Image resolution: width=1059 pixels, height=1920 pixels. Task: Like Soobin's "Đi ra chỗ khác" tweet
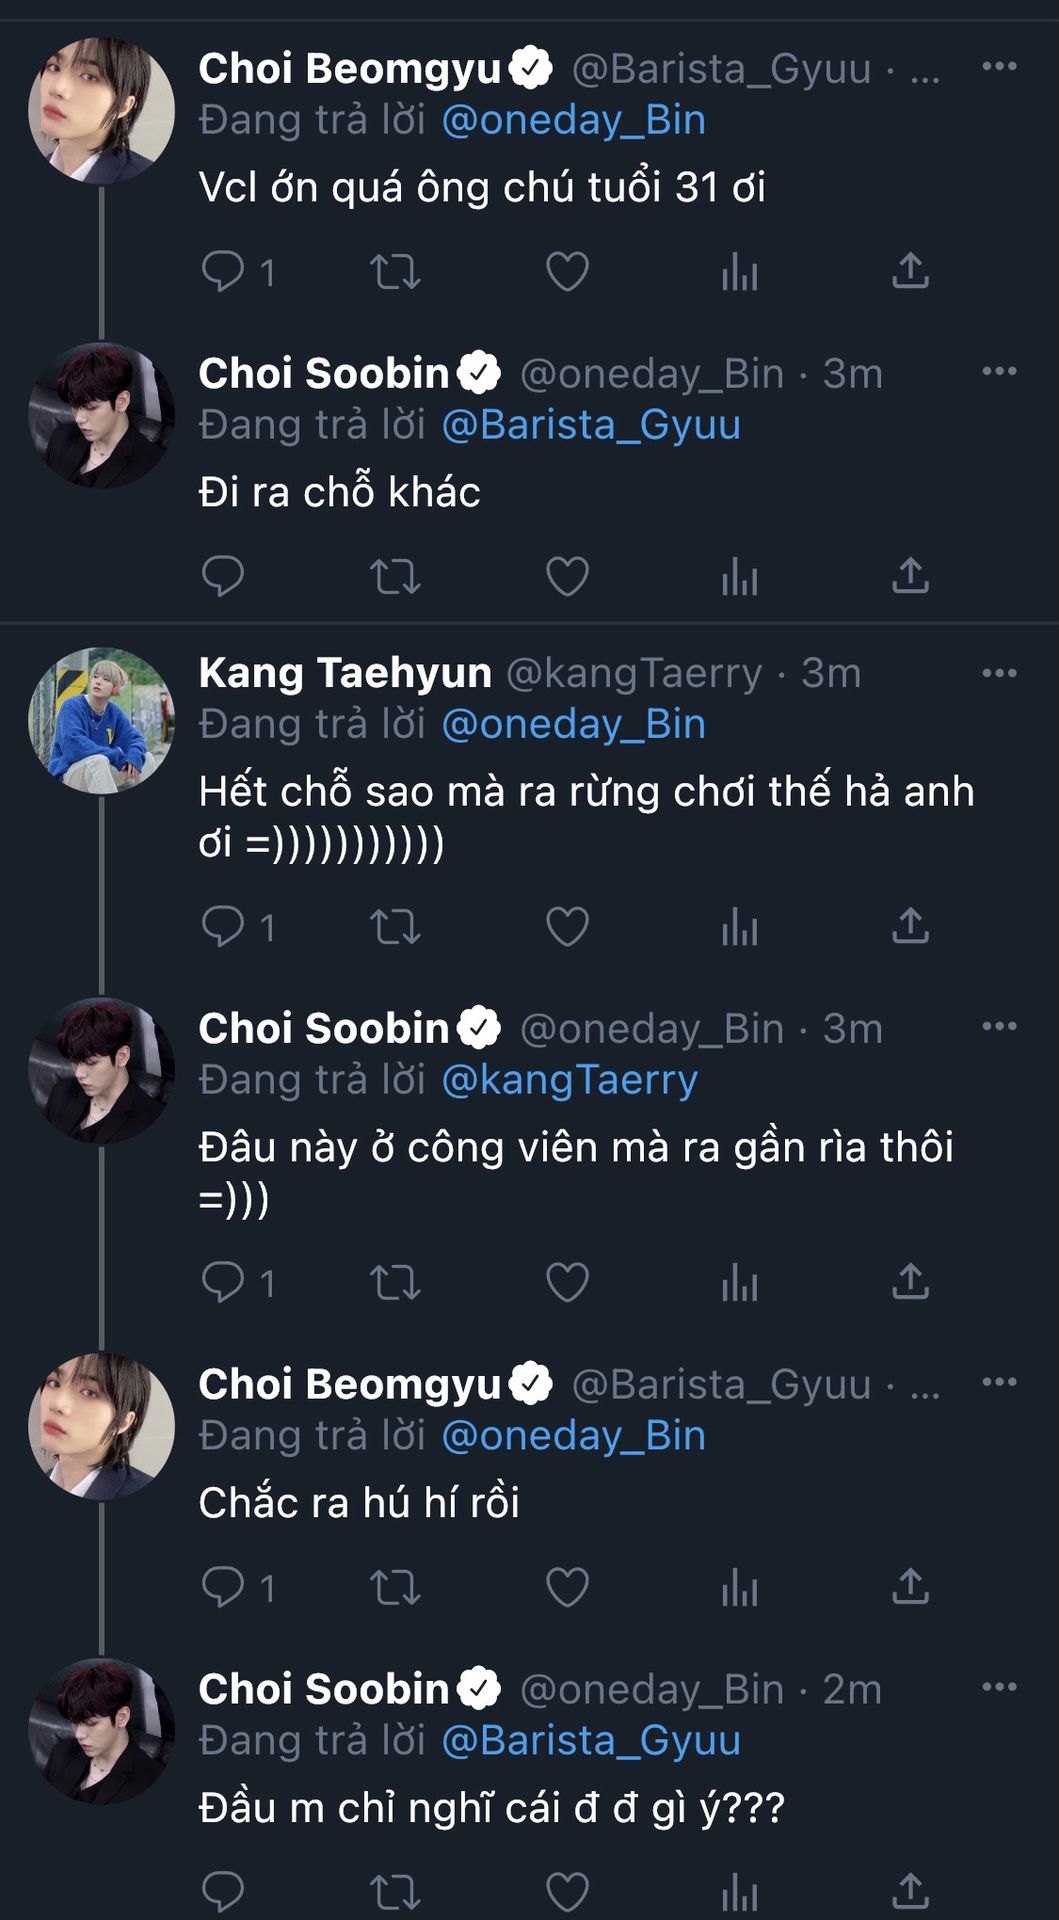click(567, 577)
